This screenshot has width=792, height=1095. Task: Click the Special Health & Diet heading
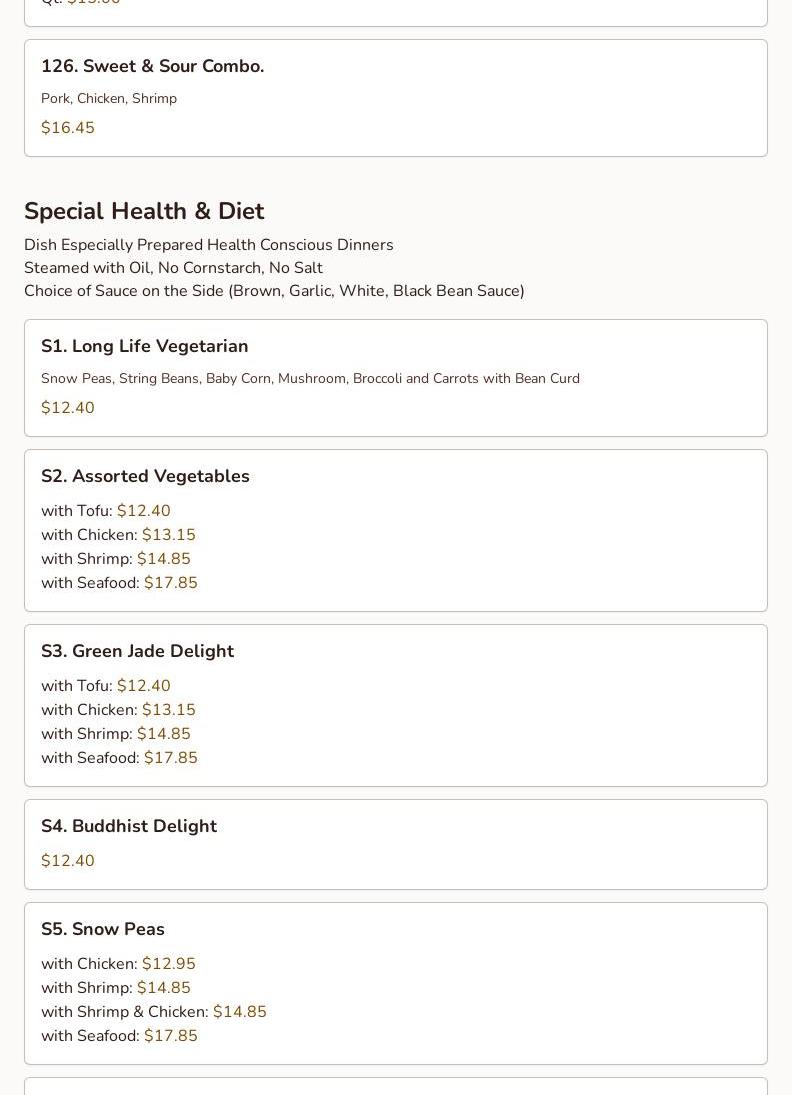[x=144, y=211]
